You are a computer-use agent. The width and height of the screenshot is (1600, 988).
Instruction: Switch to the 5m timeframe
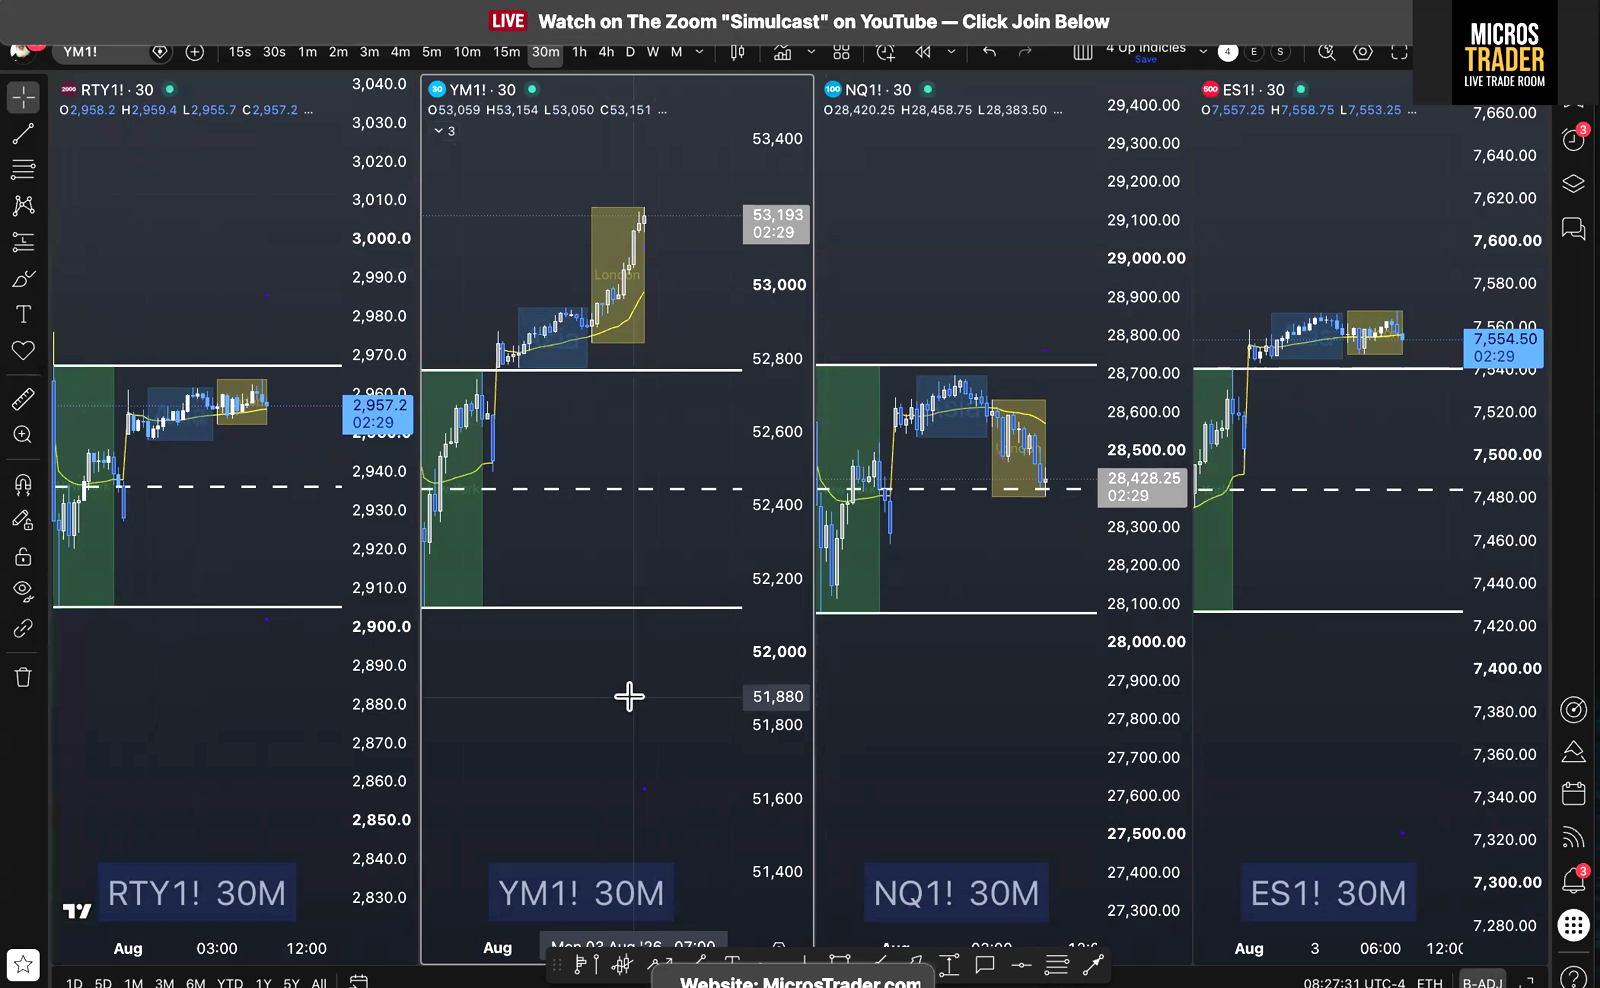click(432, 52)
